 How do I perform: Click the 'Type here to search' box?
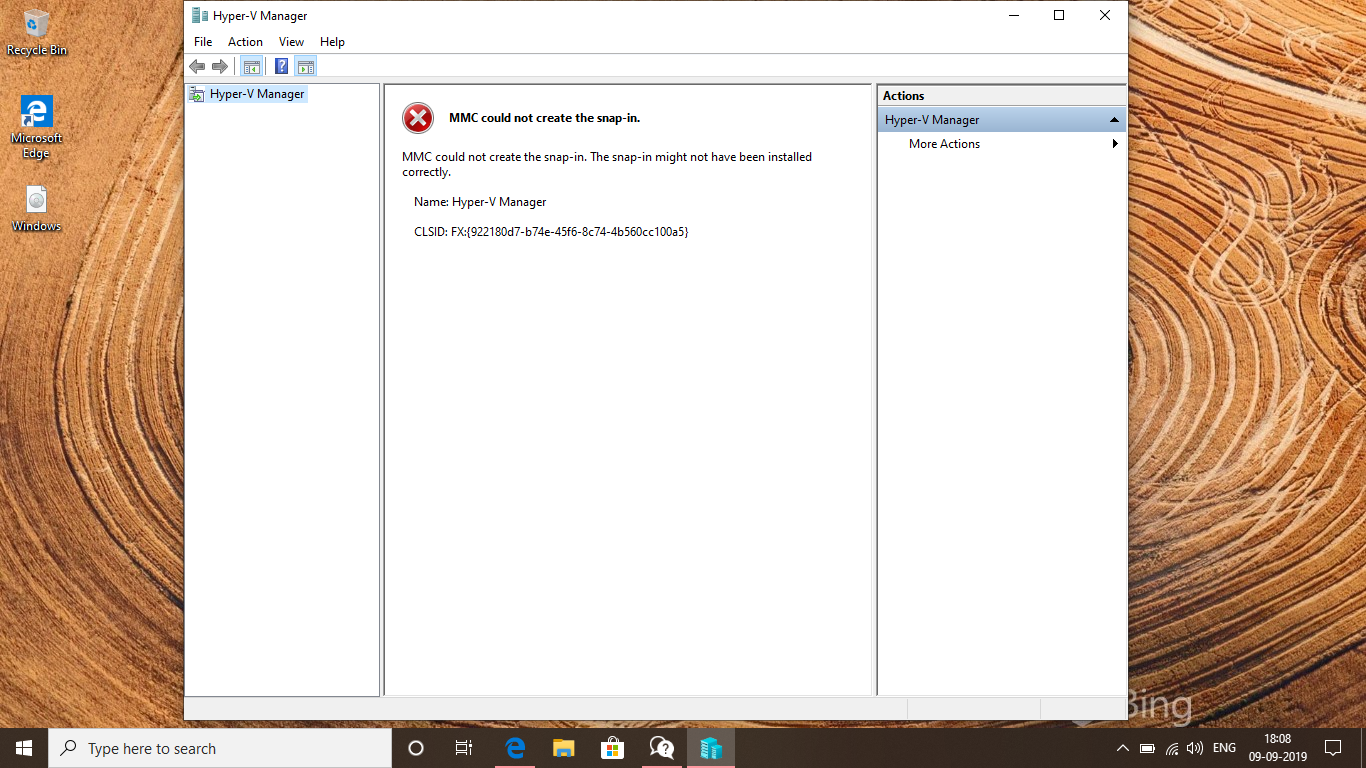[x=220, y=748]
